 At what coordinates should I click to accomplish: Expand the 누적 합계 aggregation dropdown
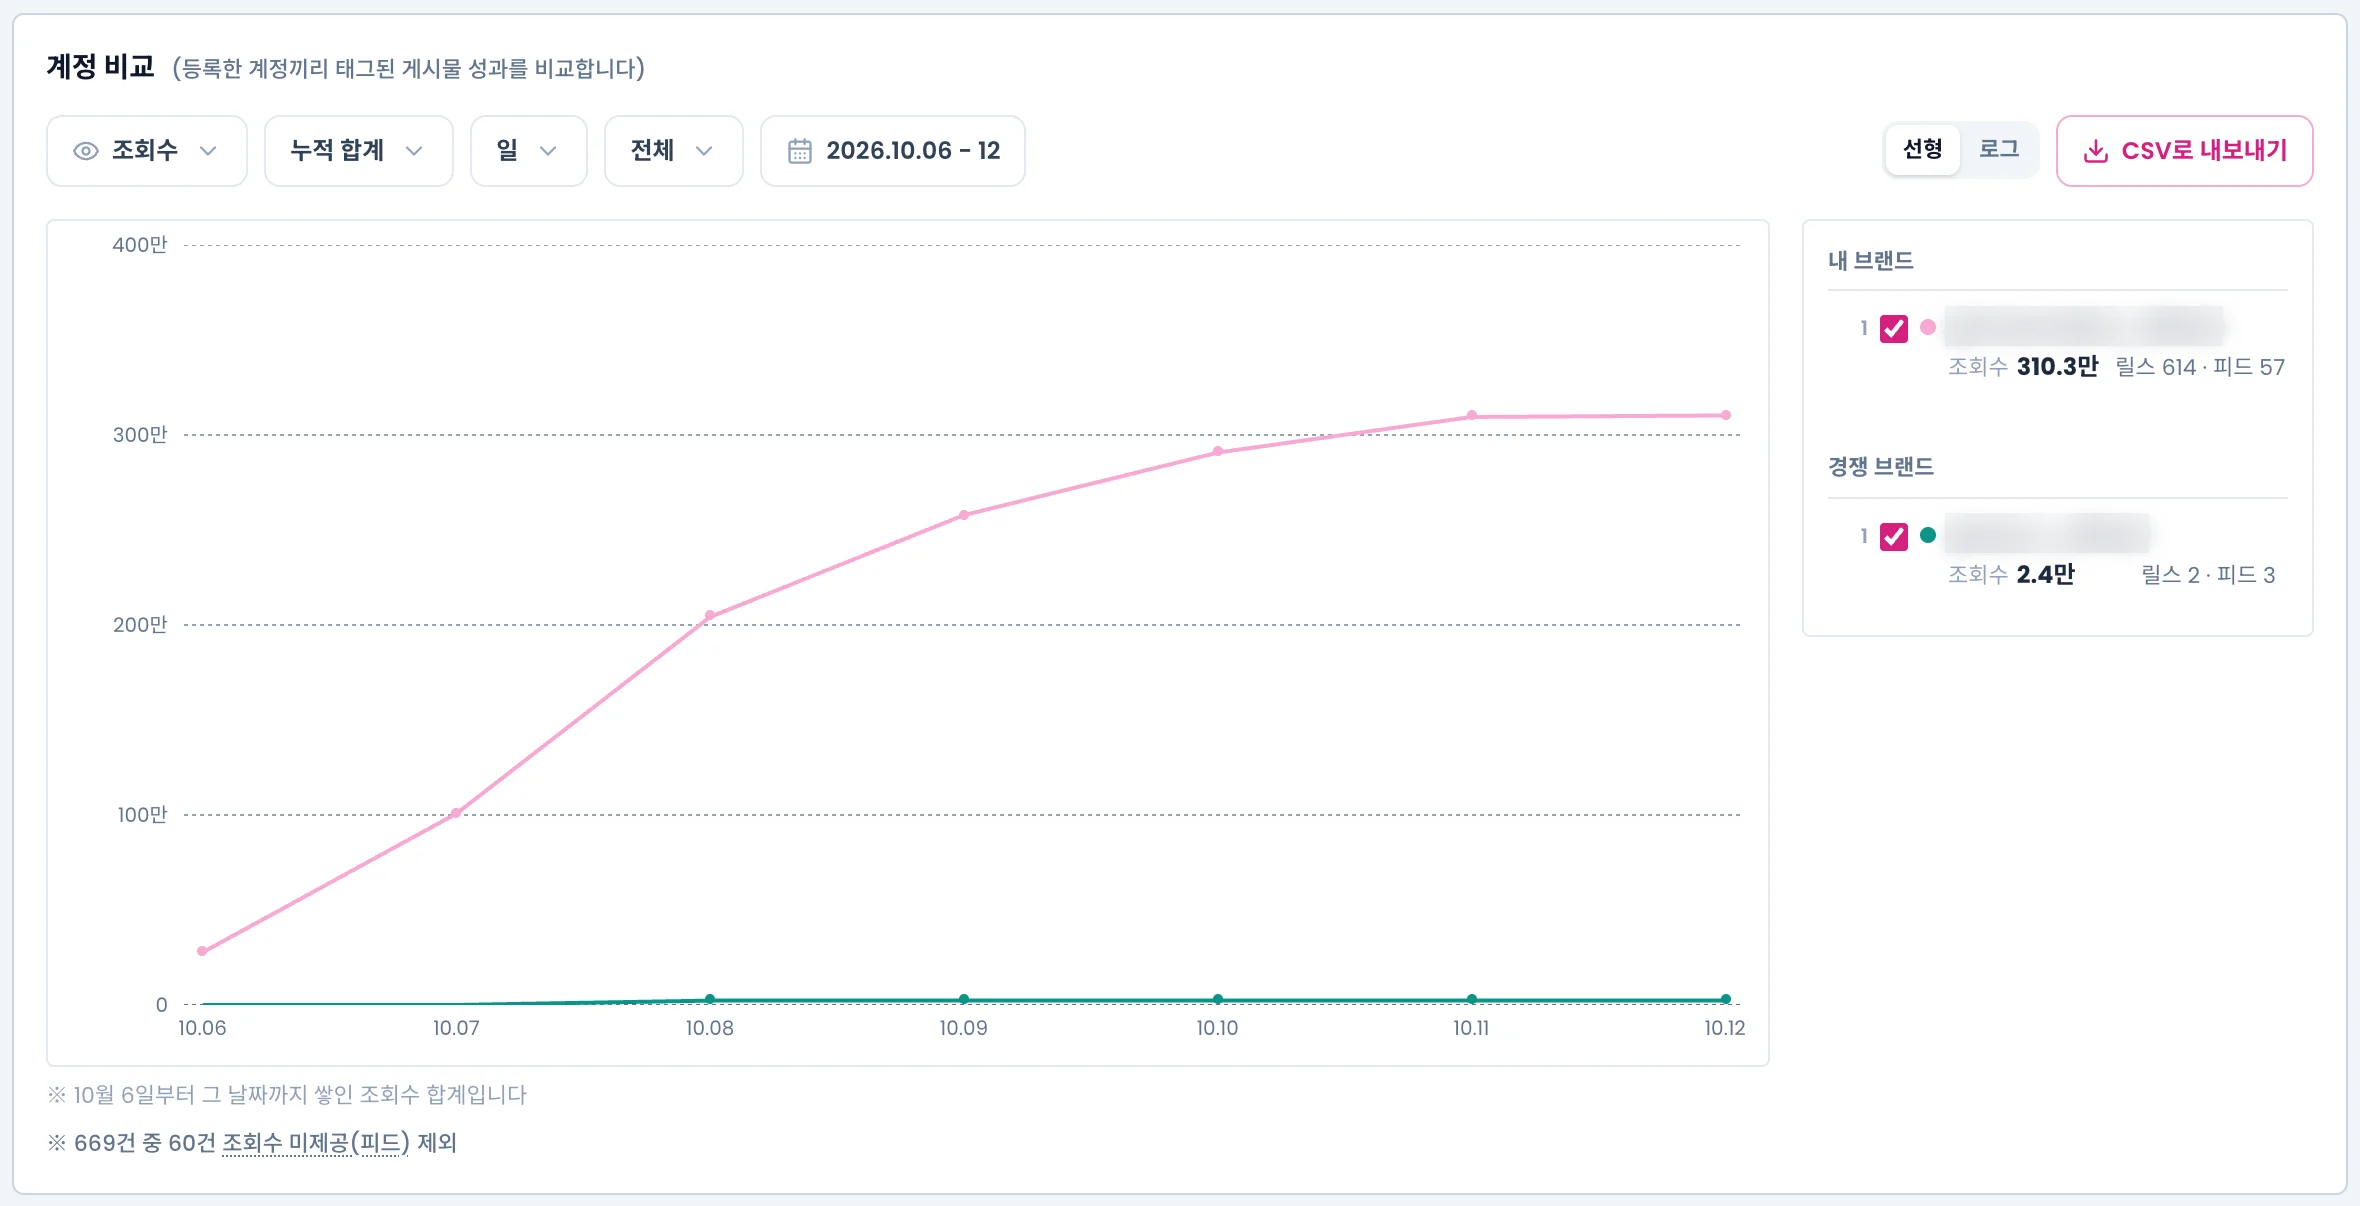359,151
